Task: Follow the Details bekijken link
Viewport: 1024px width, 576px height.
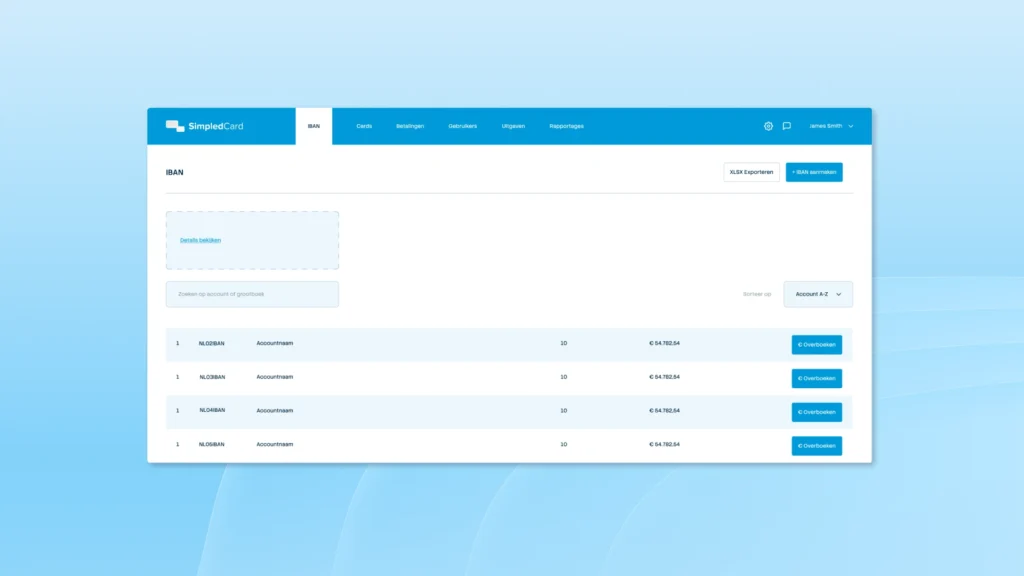Action: [x=200, y=240]
